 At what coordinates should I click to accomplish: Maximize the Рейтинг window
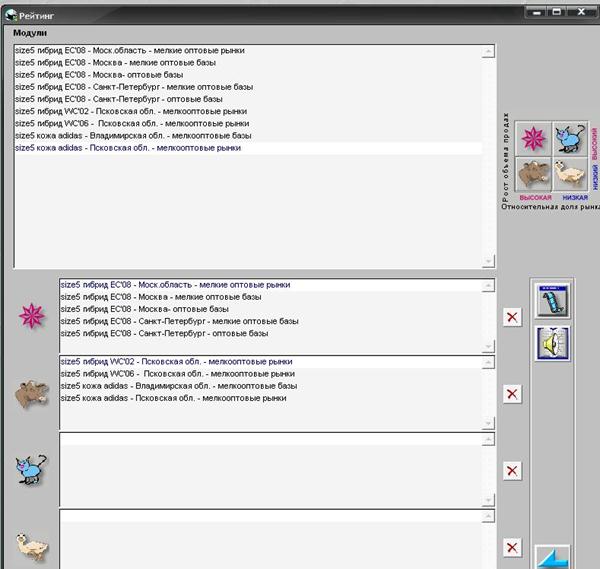pos(557,12)
